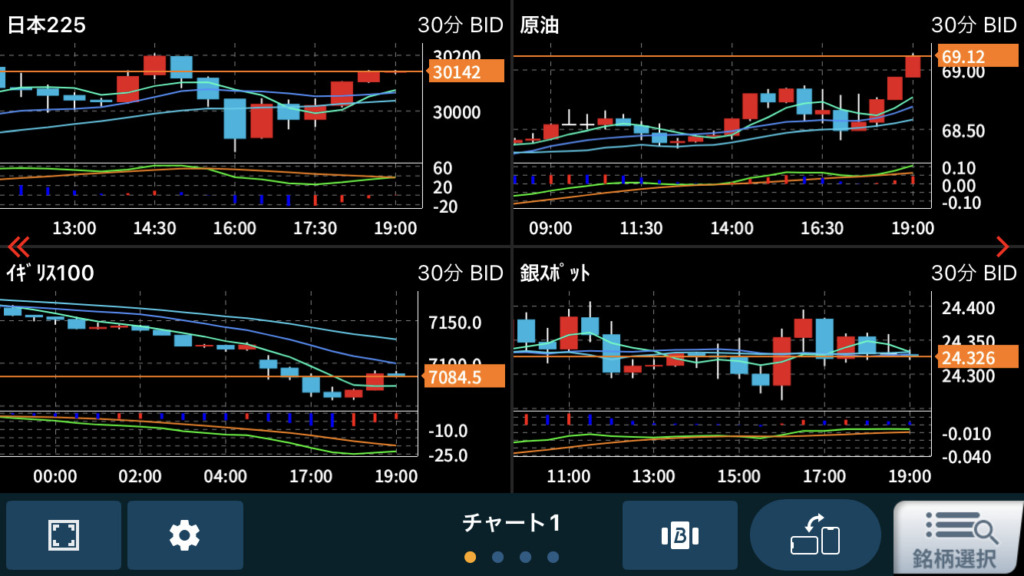Tap the 7084.5 current price tag
The width and height of the screenshot is (1024, 576).
tap(464, 377)
